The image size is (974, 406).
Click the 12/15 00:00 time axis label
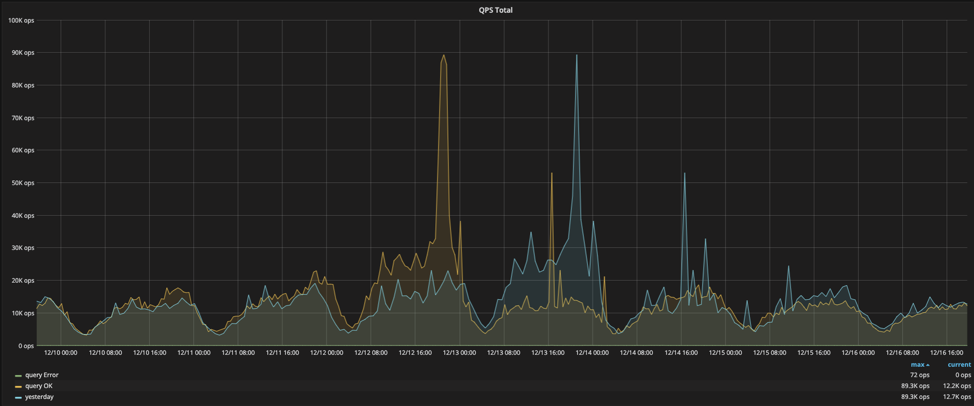(x=726, y=353)
